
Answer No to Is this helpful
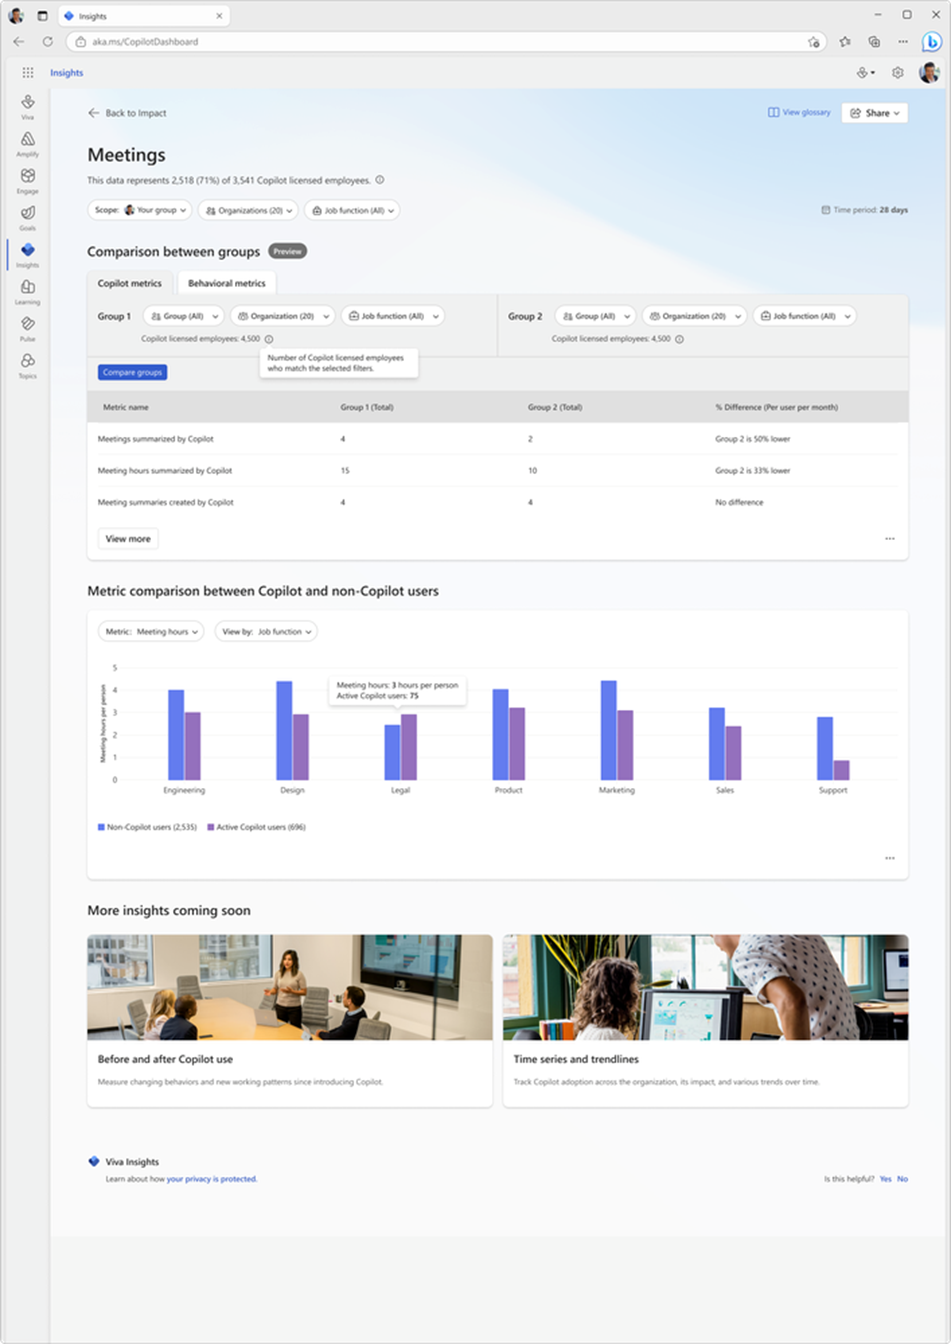(x=902, y=1179)
